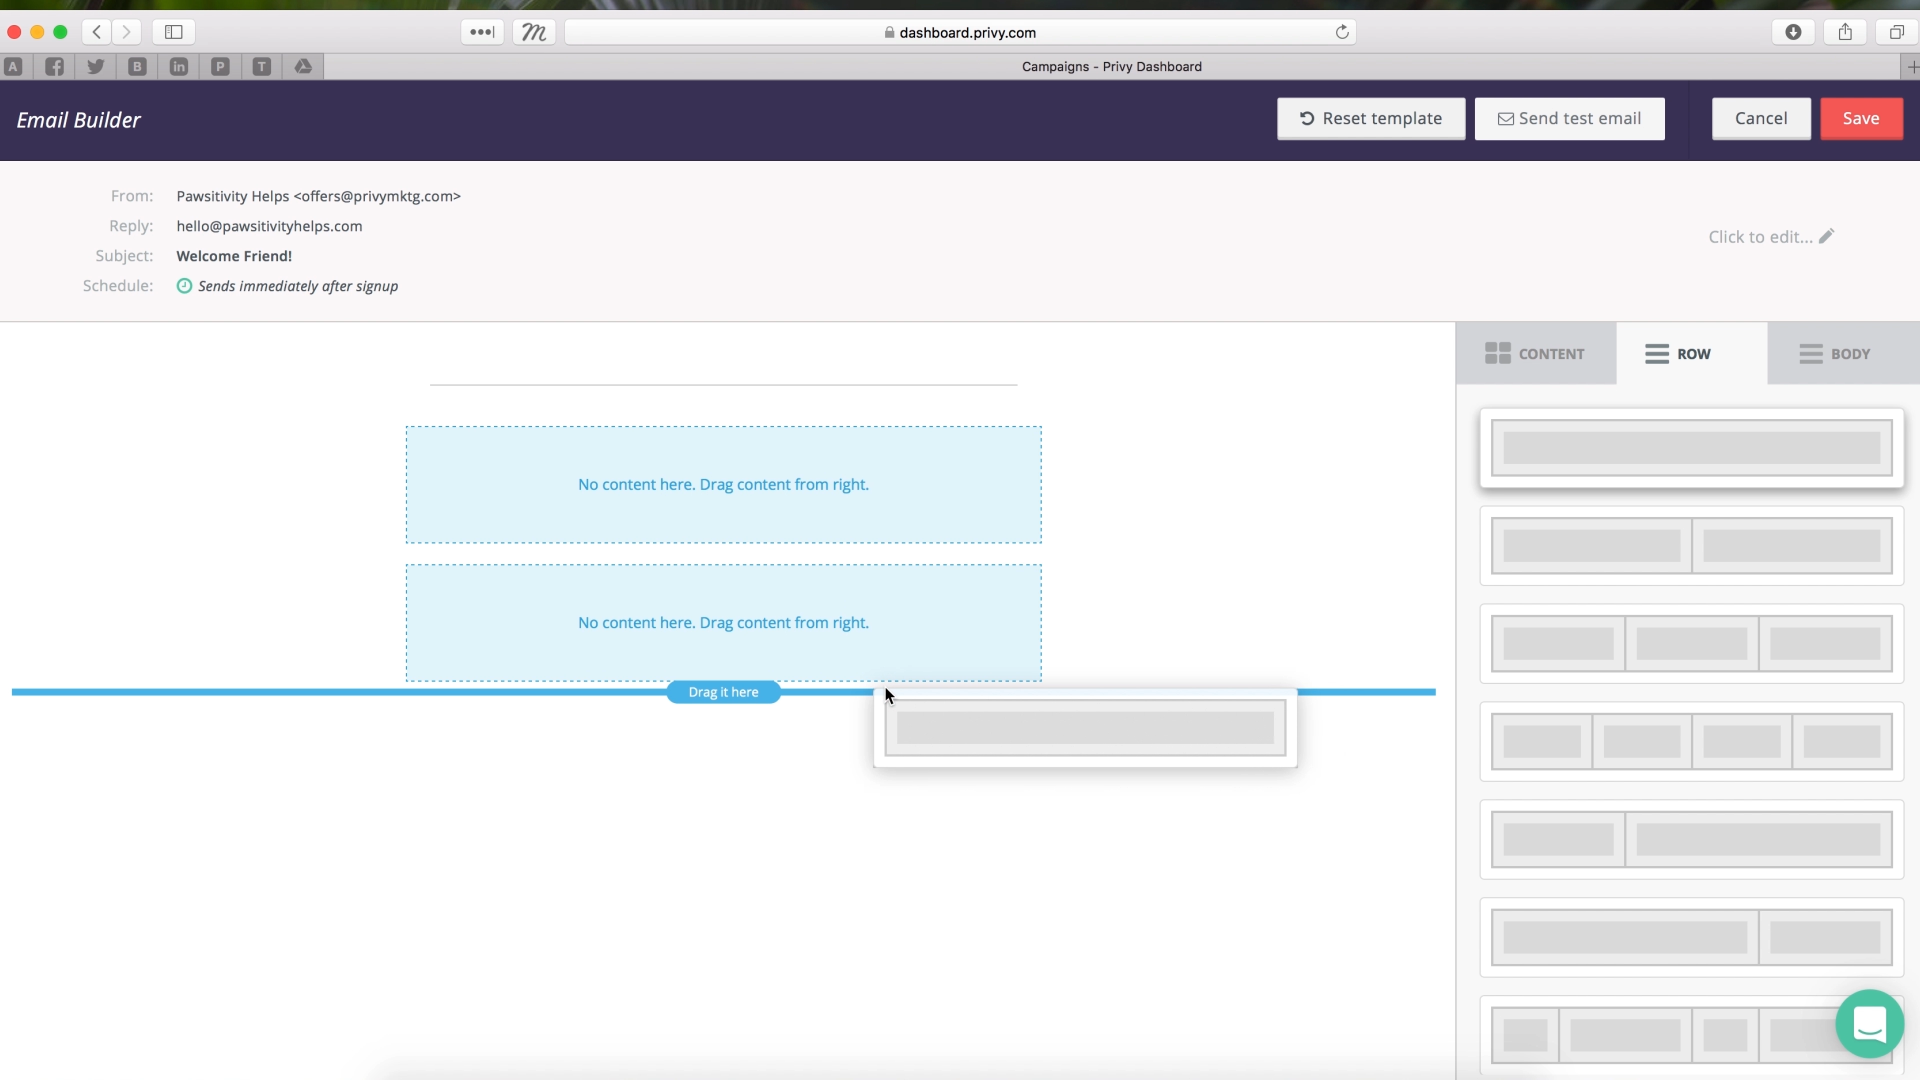Click 'Sends immediately after signup' text
1920x1080 pixels.
click(298, 286)
